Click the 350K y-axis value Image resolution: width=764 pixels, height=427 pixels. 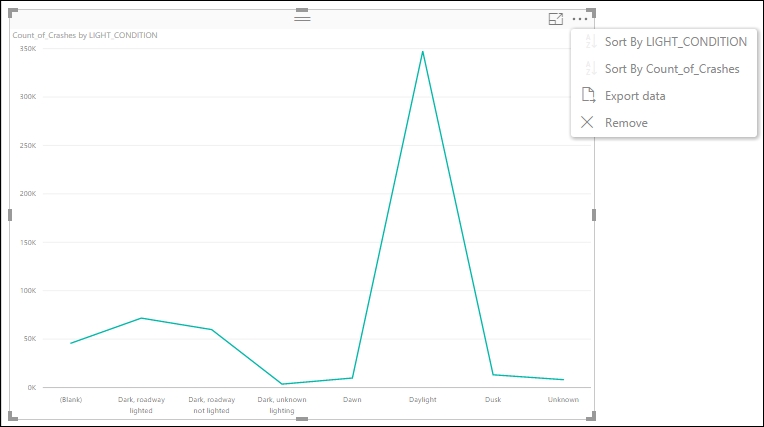pyautogui.click(x=28, y=49)
